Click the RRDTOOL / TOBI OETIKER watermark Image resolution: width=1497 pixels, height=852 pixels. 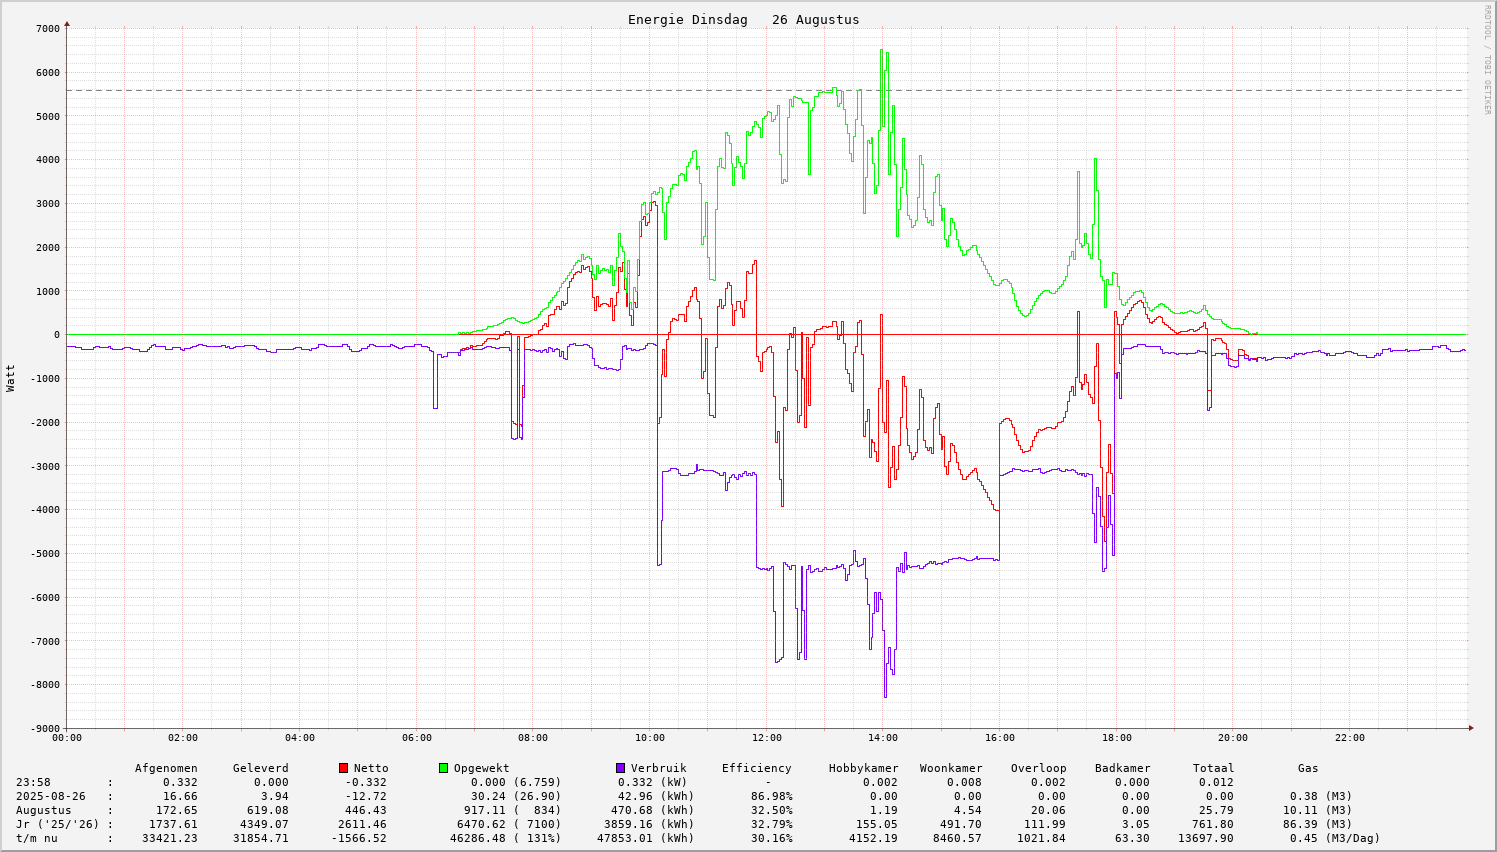[1487, 59]
